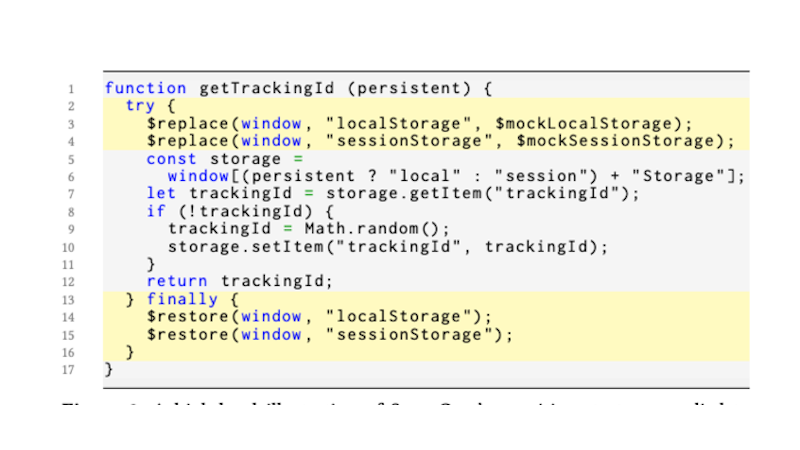The height and width of the screenshot is (450, 800).
Task: Click the "local" string on line 6
Action: (x=424, y=176)
